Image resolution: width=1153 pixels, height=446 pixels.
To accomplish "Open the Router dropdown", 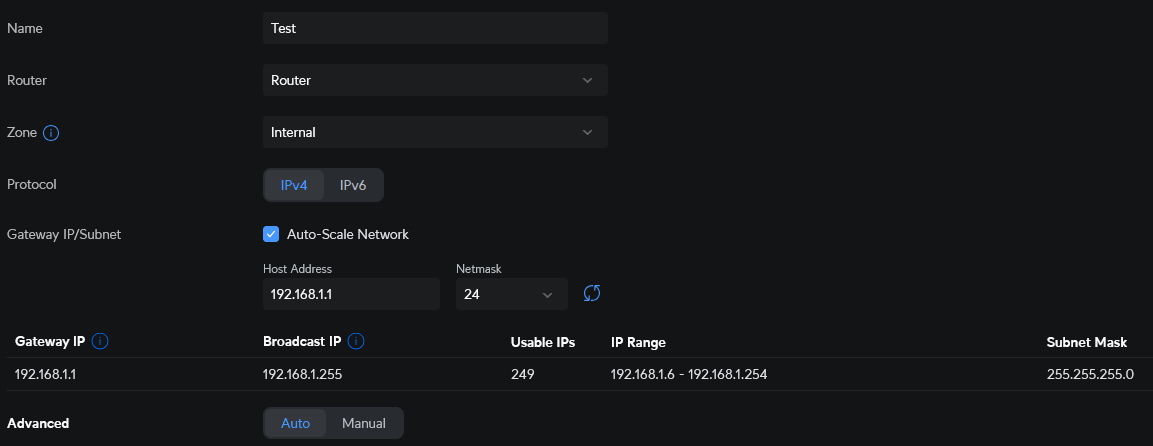I will pyautogui.click(x=435, y=80).
